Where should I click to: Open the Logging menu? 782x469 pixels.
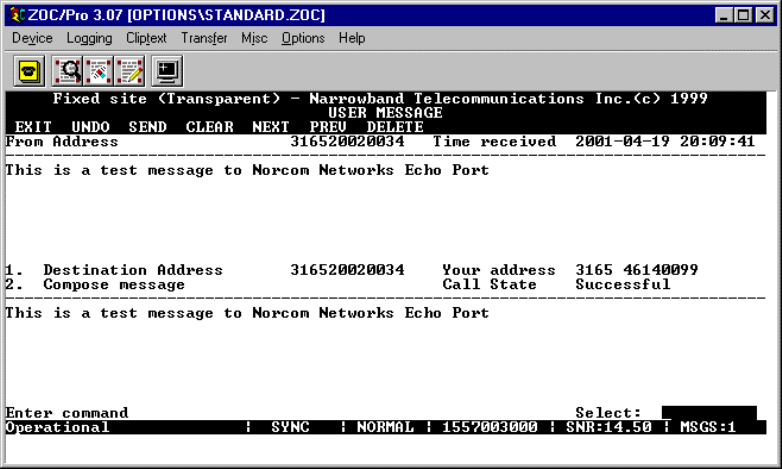point(89,38)
